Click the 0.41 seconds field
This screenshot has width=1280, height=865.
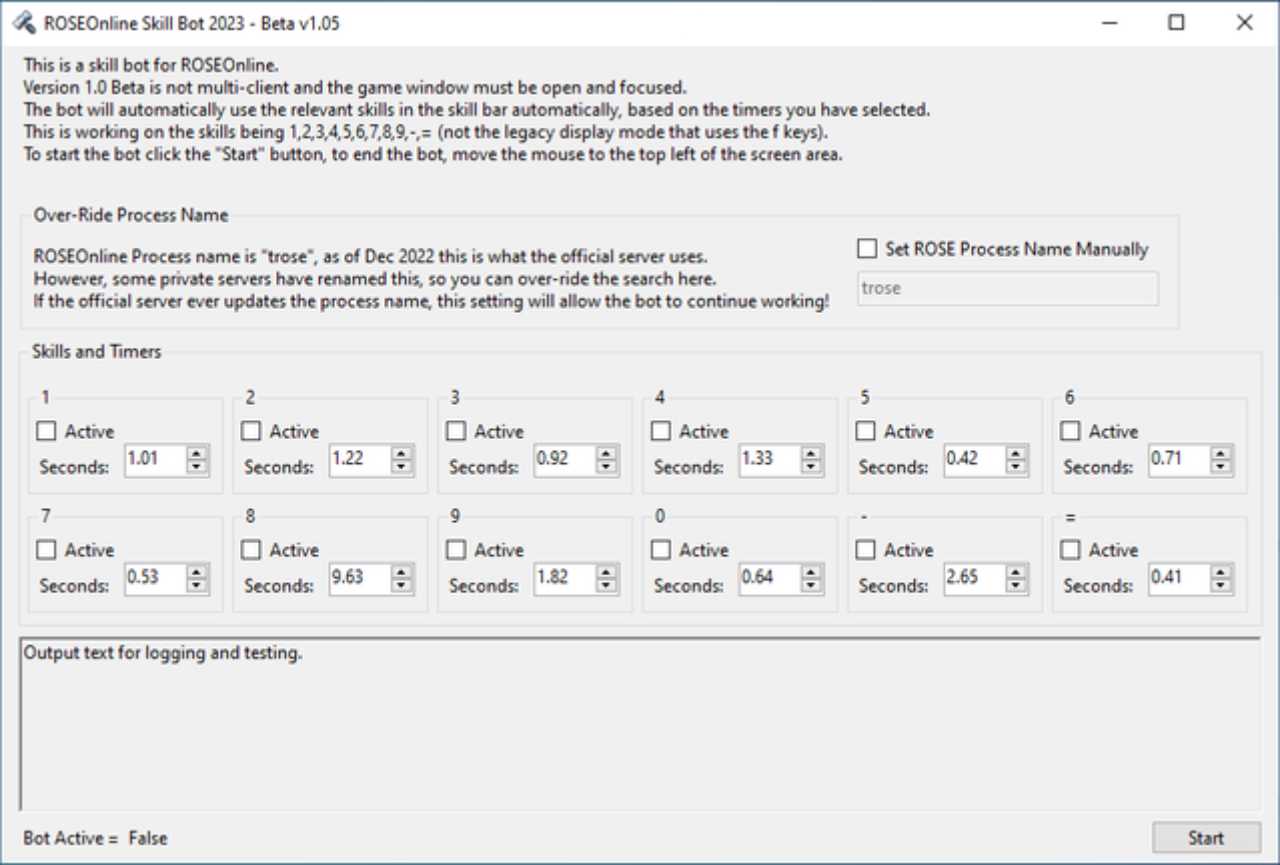click(x=1179, y=578)
